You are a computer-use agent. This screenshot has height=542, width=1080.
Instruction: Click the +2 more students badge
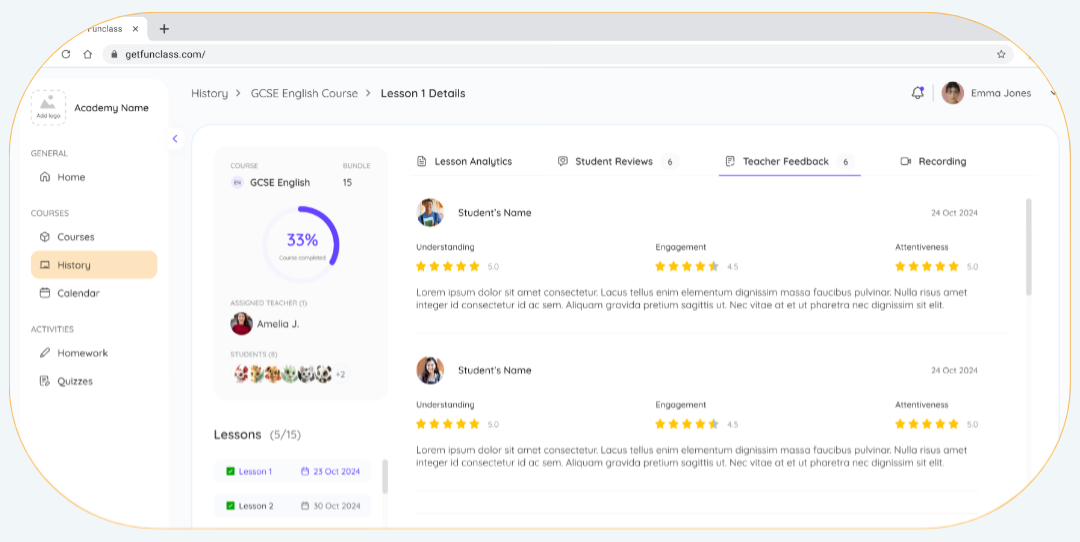tap(340, 375)
